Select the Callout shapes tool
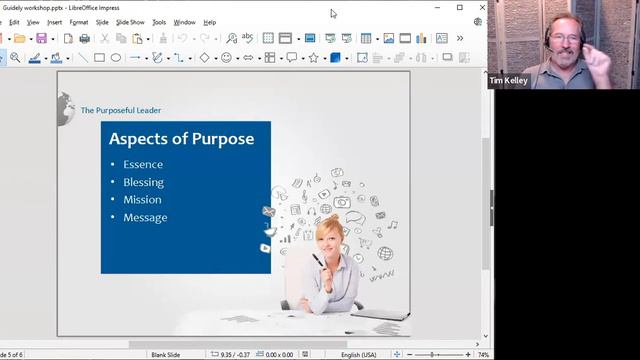Screen dimensions: 640x360 coord(291,58)
